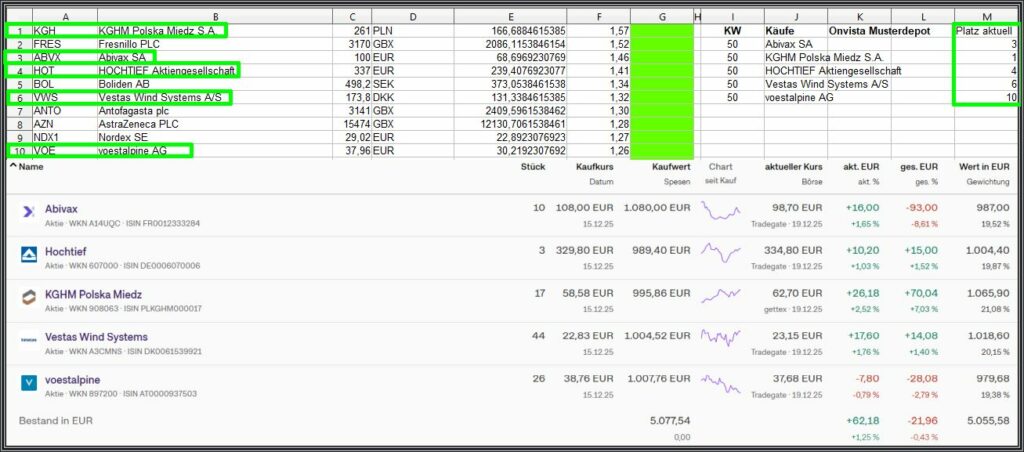Open the Abivax price chart thumbnail

[x=720, y=211]
